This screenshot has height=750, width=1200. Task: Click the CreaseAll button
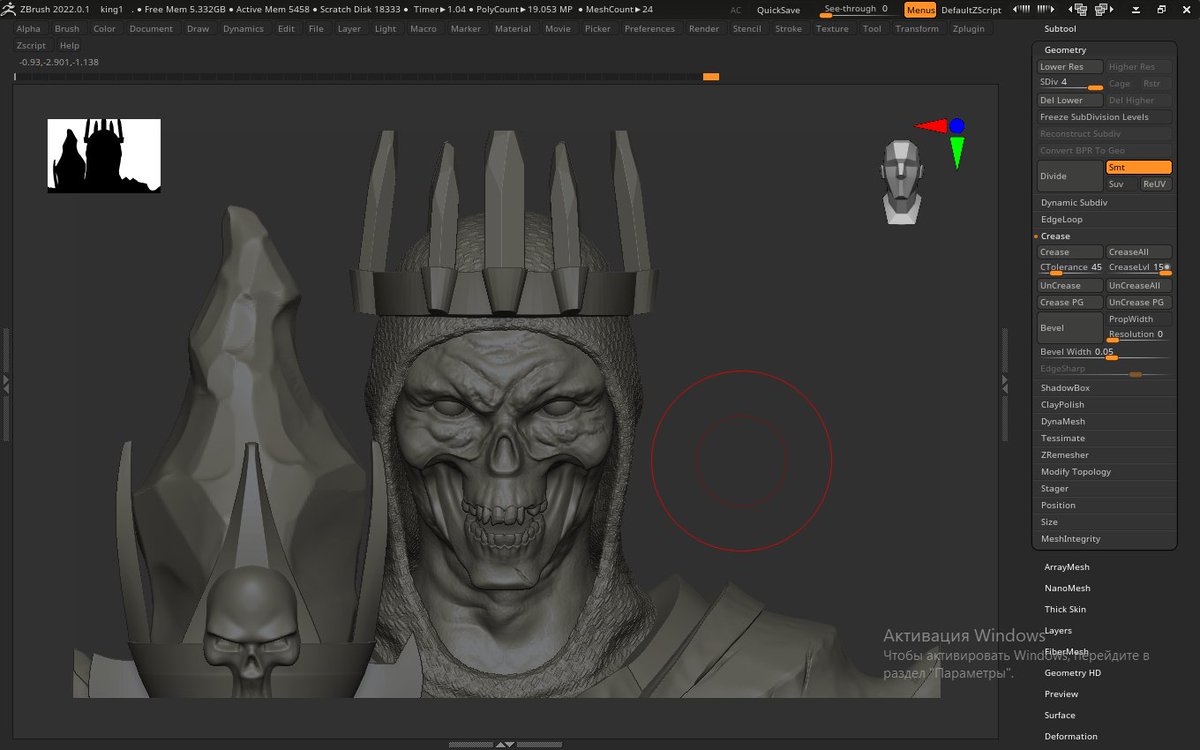point(1138,252)
